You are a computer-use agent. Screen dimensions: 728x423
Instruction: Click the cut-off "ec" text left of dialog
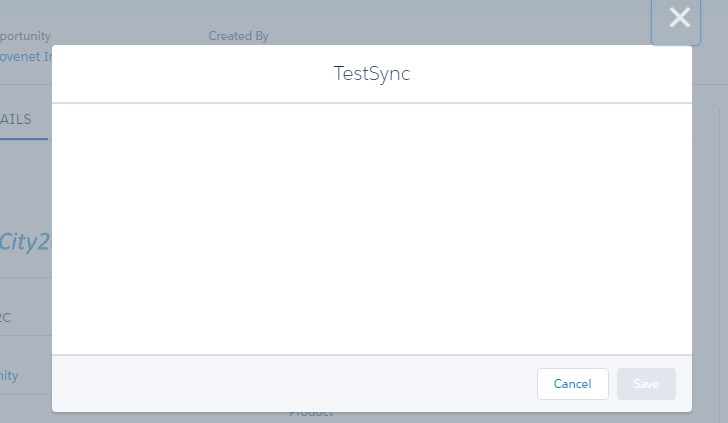tap(7, 317)
